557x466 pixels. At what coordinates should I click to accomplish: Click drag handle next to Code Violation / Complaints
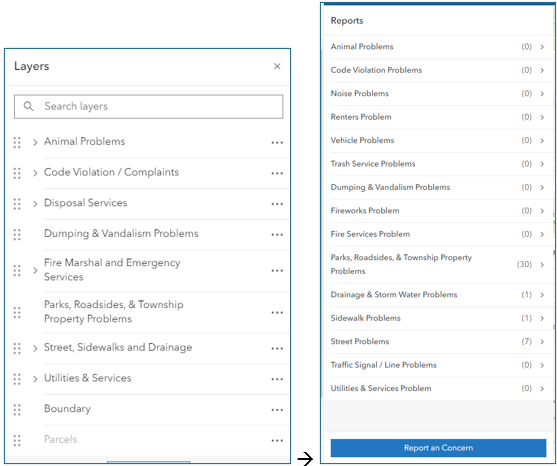pos(17,173)
